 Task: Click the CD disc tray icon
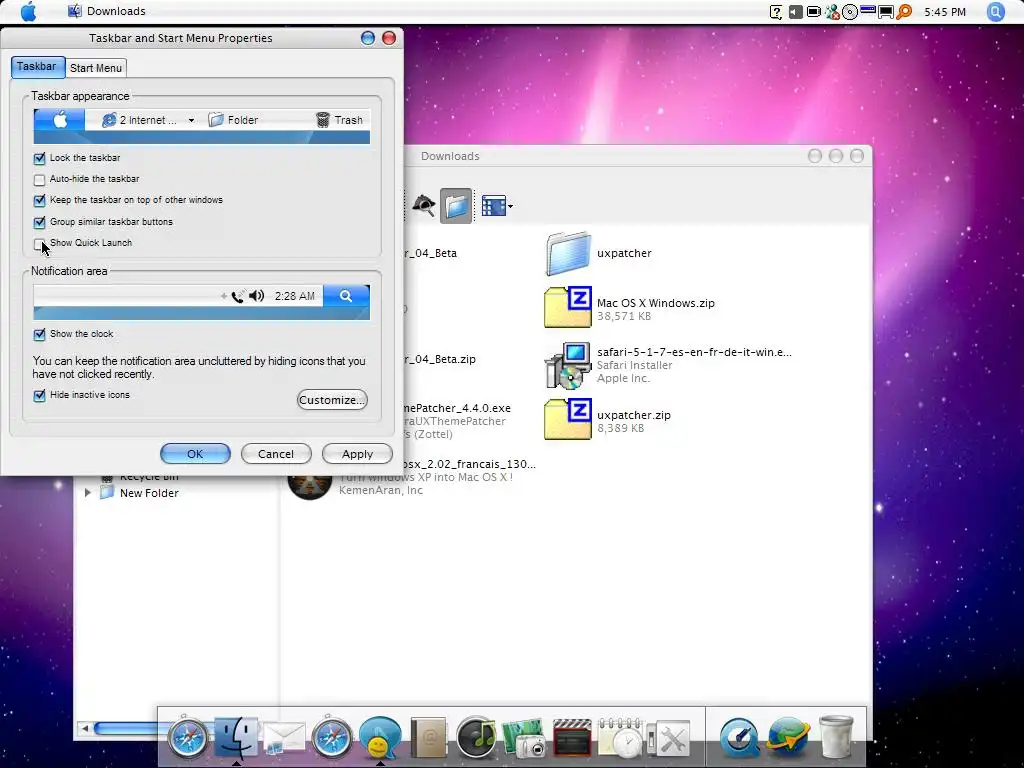(x=850, y=12)
